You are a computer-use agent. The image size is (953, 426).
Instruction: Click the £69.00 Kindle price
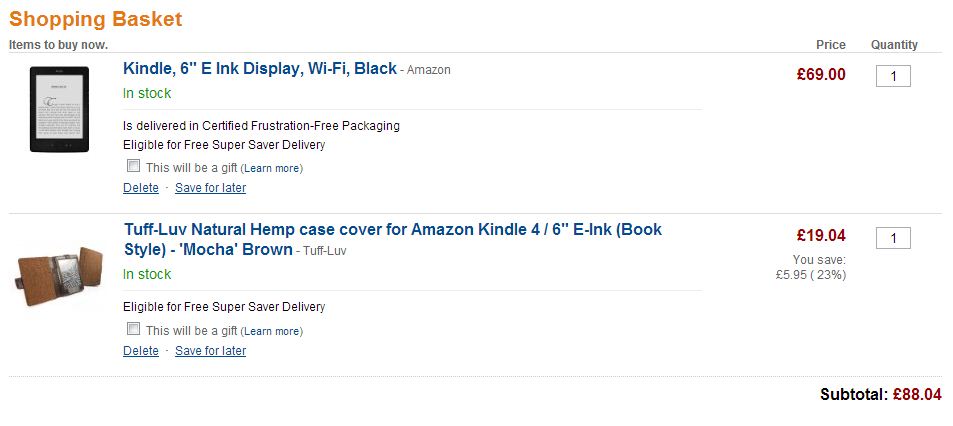(x=821, y=75)
